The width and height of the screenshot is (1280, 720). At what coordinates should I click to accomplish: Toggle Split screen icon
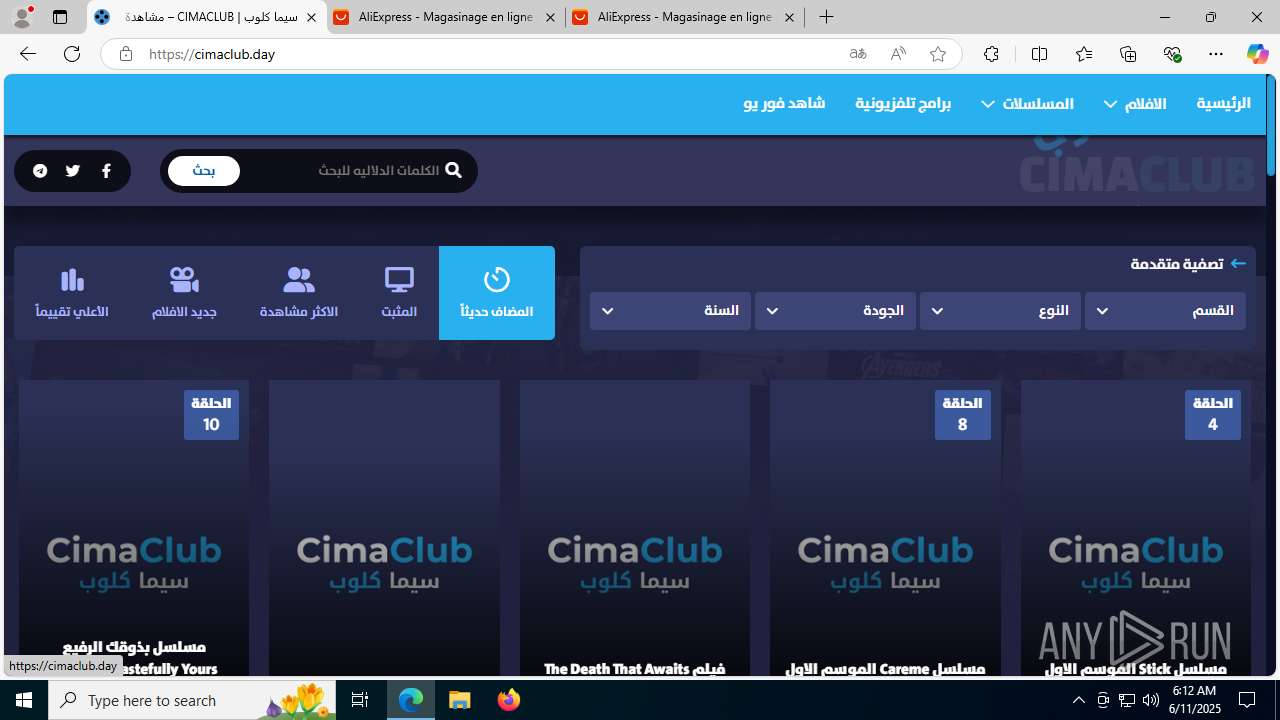pos(1039,54)
